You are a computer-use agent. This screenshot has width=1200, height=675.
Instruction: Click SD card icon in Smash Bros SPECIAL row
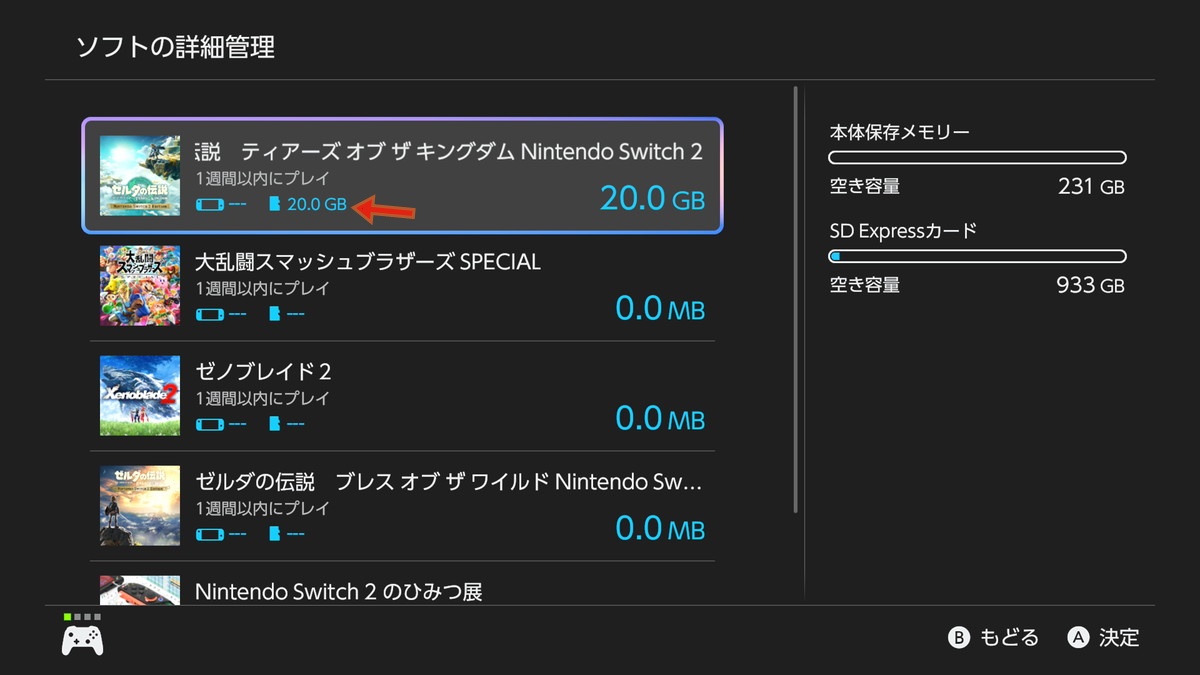click(x=275, y=314)
